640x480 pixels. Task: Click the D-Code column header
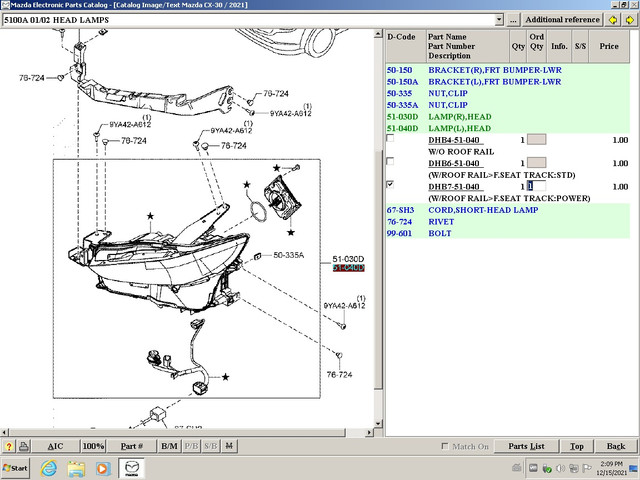click(406, 46)
